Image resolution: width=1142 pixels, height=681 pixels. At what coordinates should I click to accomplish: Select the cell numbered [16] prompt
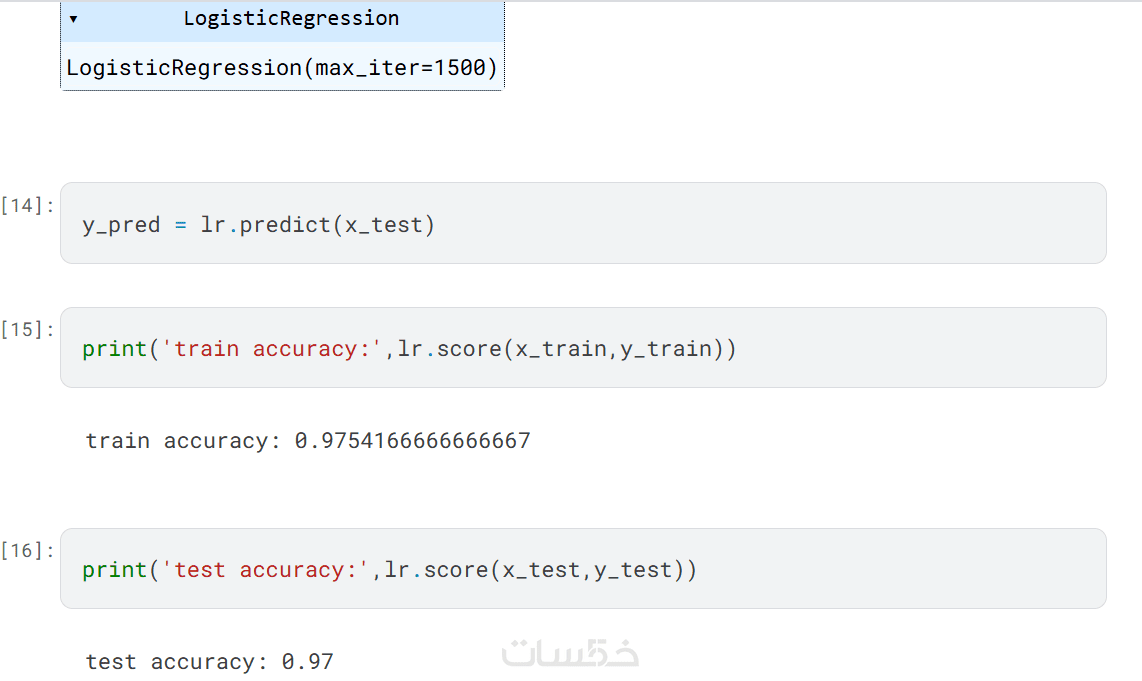[28, 551]
